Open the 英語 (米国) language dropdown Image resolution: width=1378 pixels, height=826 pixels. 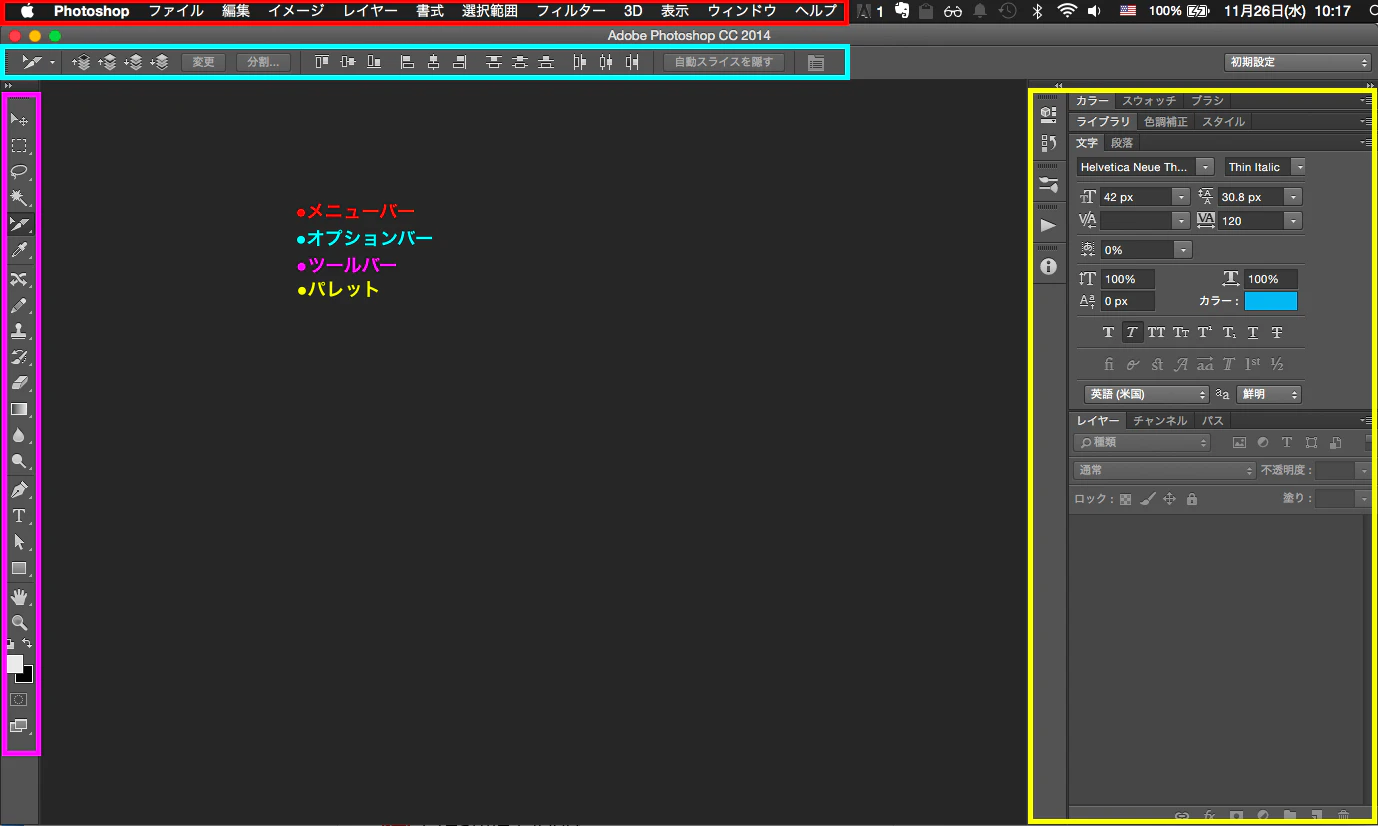tap(1147, 394)
